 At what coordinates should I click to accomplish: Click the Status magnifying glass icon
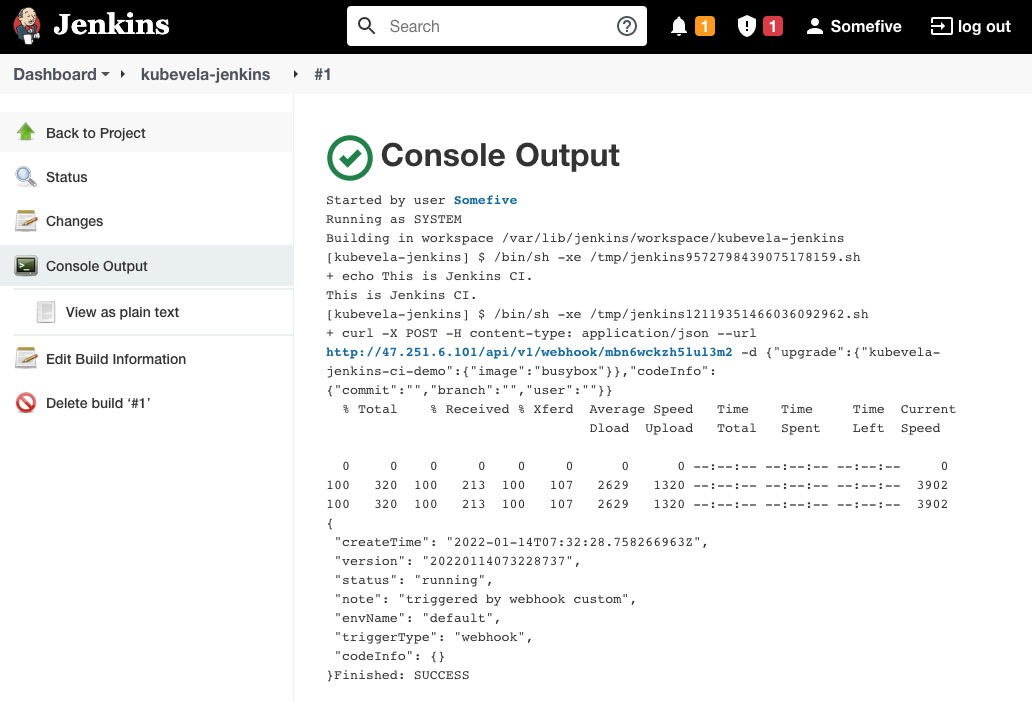pyautogui.click(x=26, y=177)
